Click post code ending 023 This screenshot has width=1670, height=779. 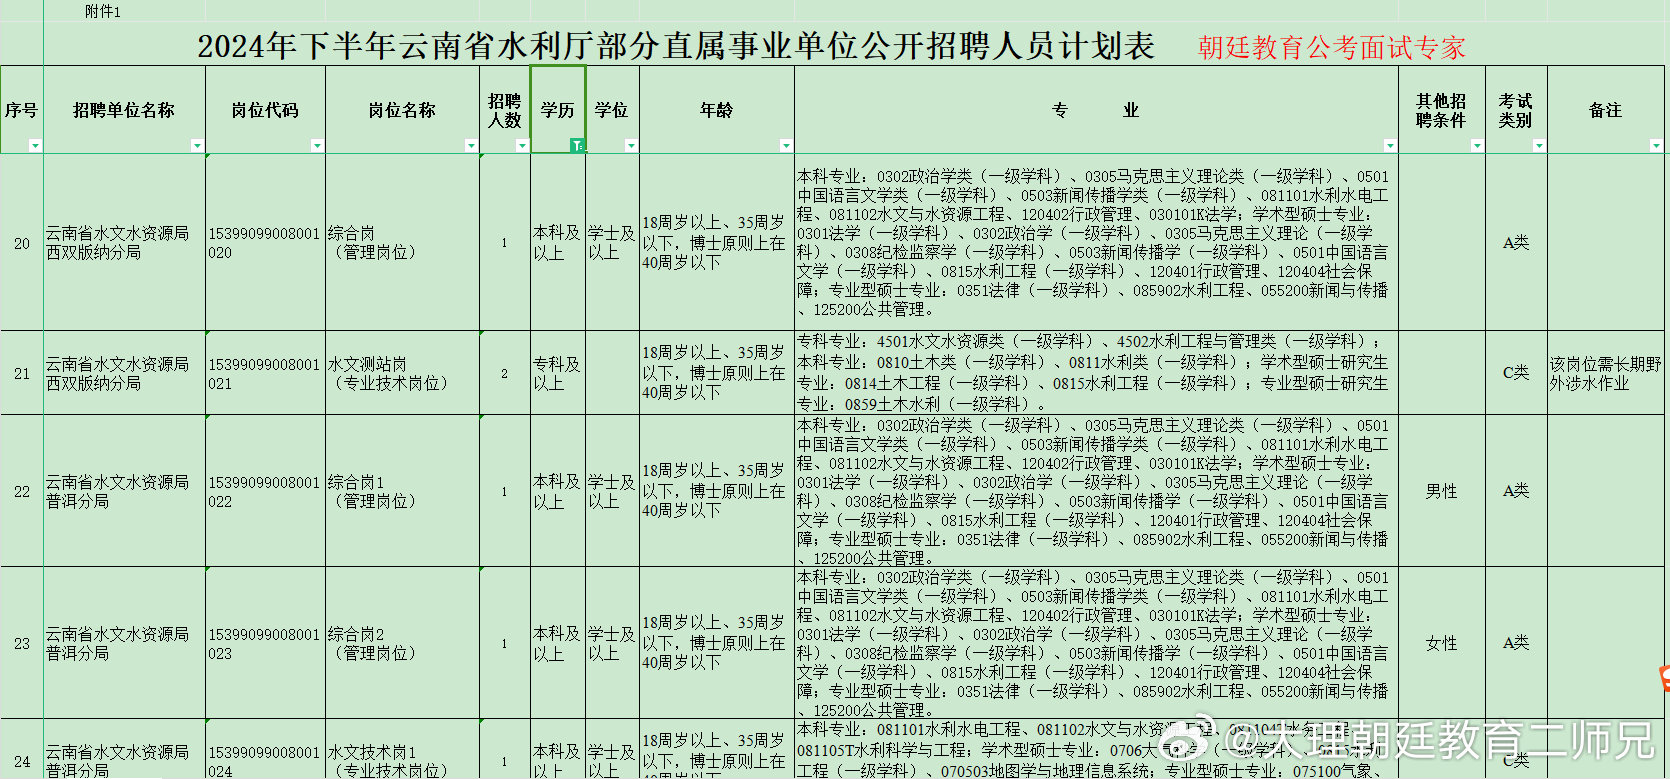click(x=265, y=643)
